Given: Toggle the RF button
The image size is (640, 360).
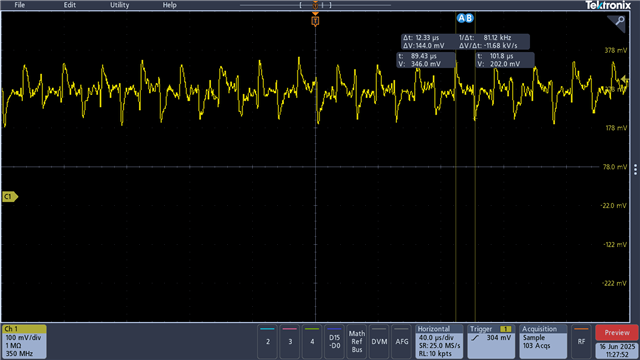Looking at the screenshot, I should coord(581,341).
